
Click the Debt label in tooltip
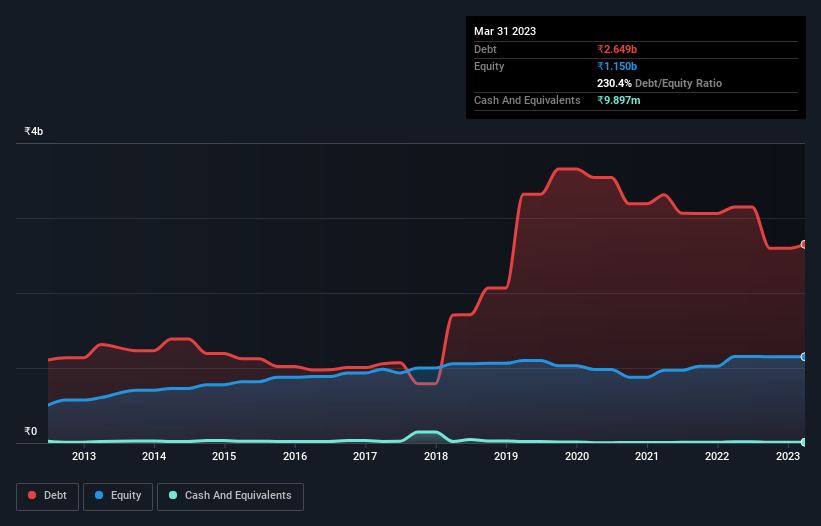tap(485, 49)
